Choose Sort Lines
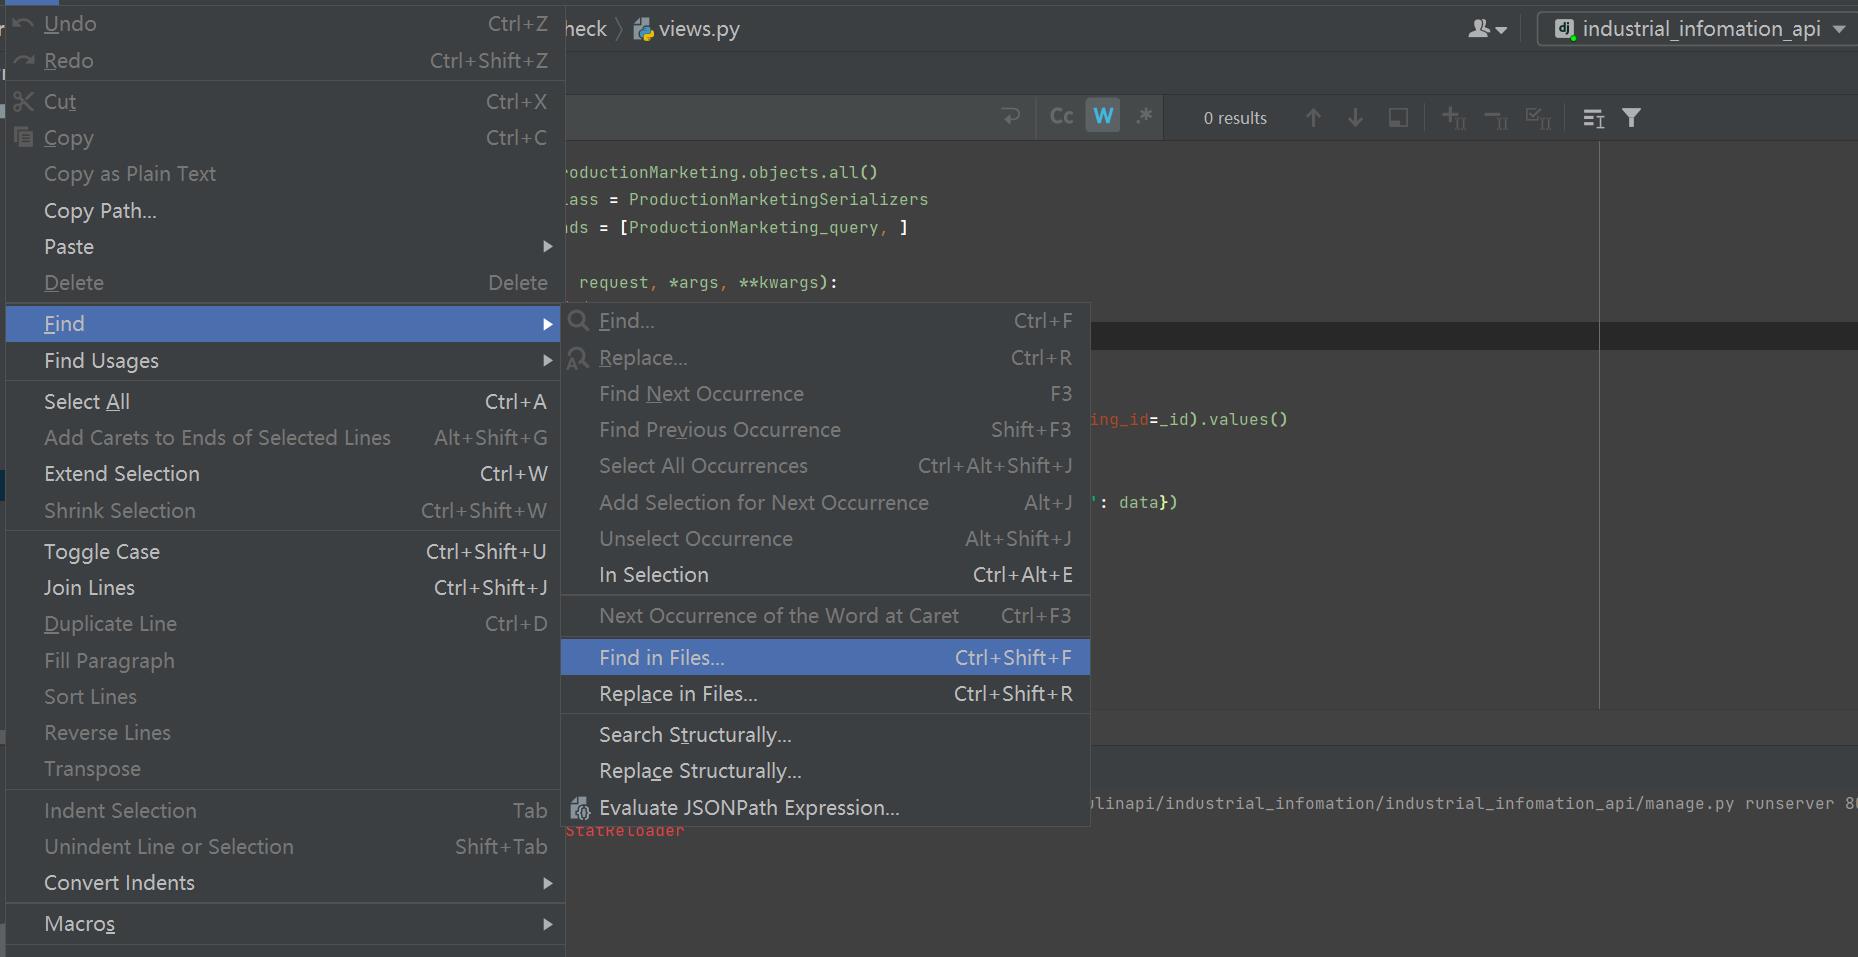Screen dimensions: 1858x957 coord(282,697)
